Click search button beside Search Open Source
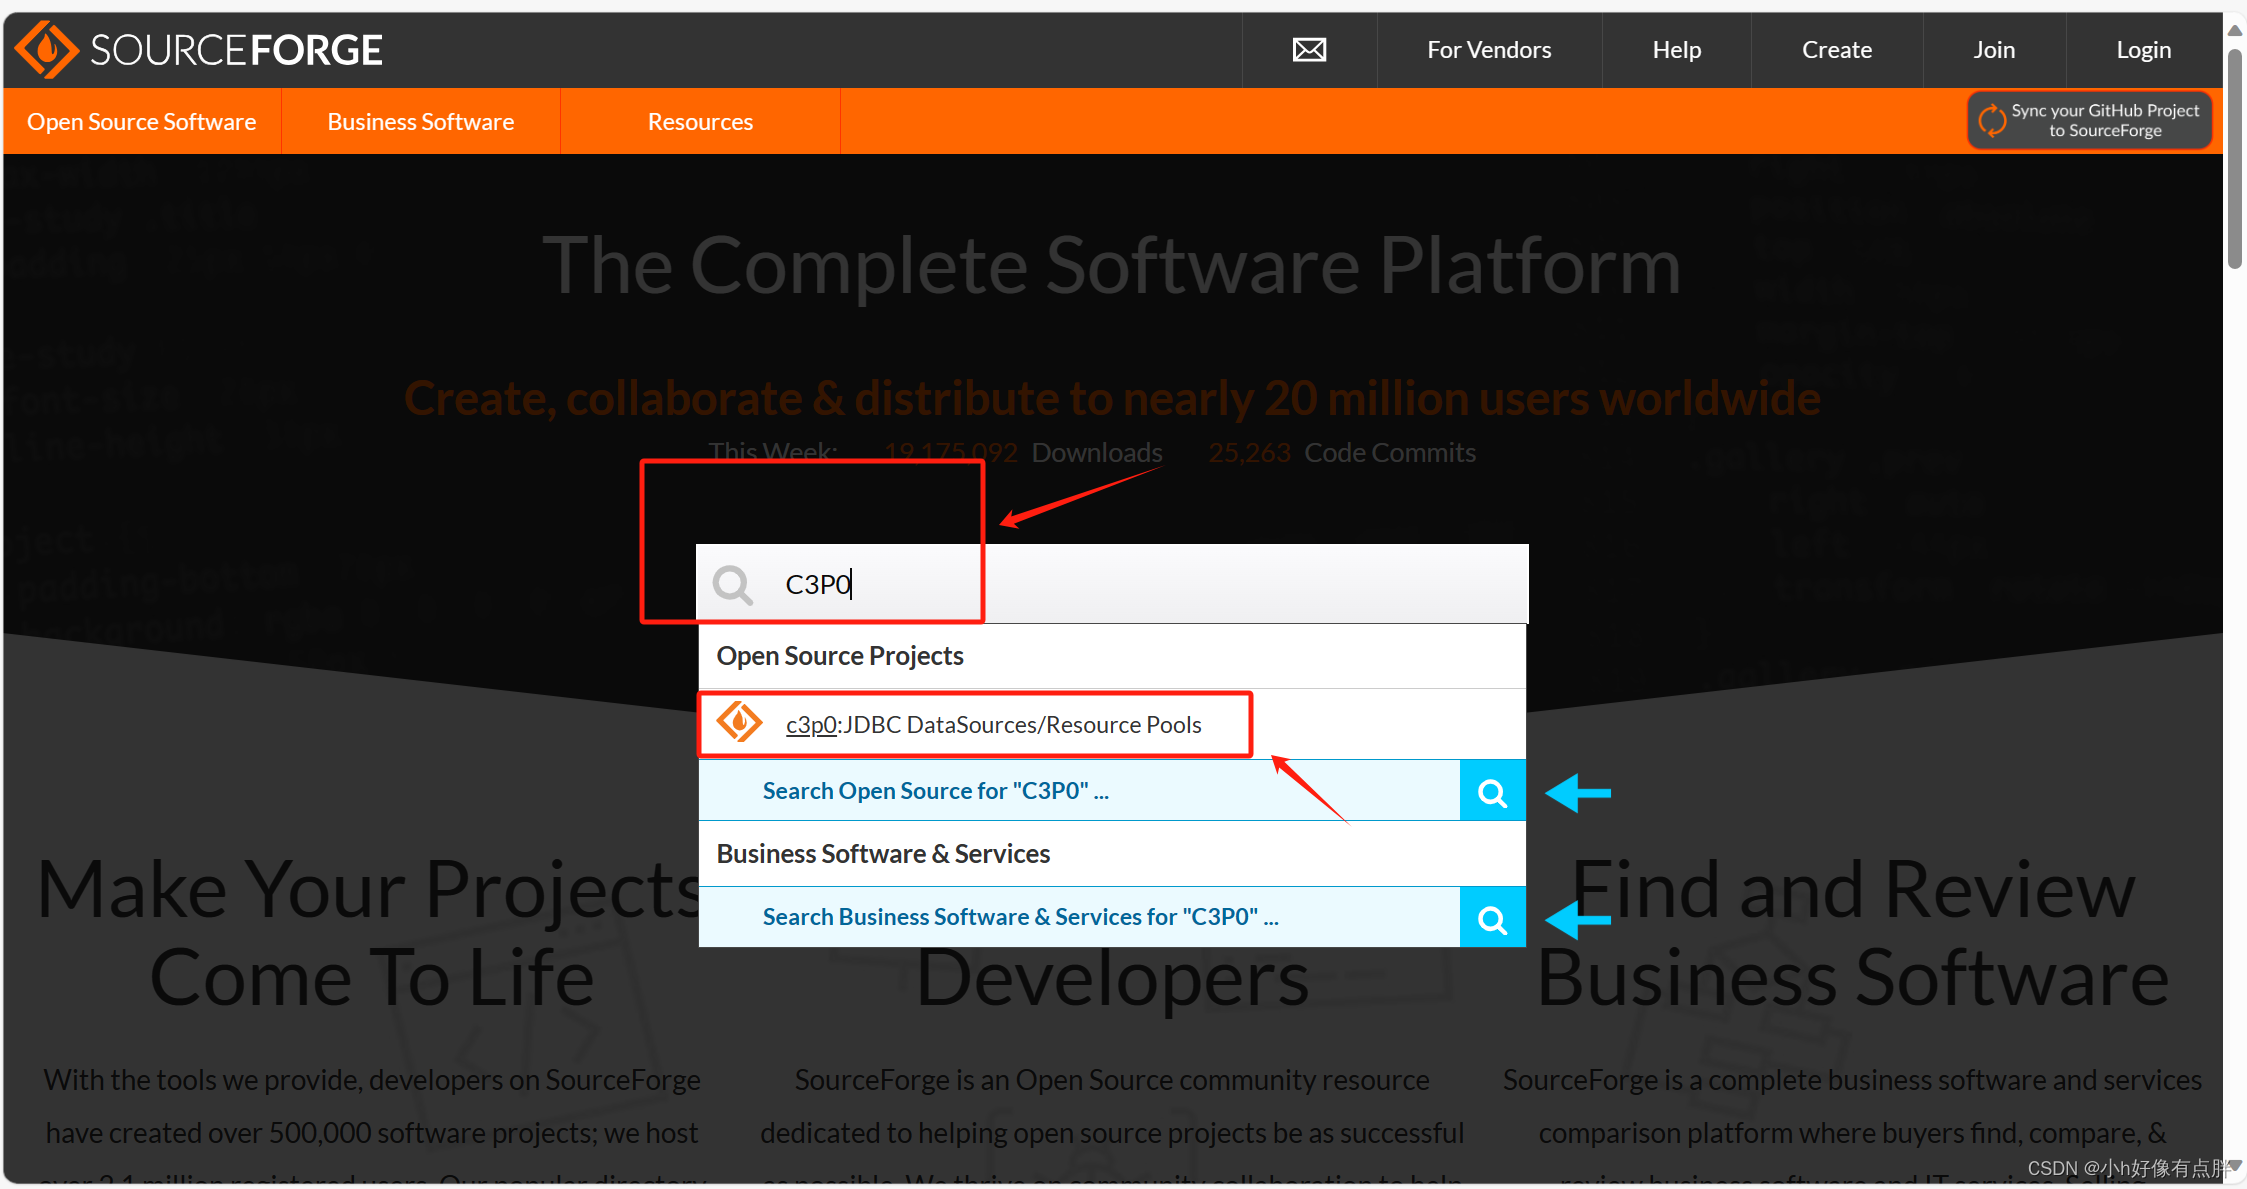Viewport: 2247px width, 1189px height. [x=1492, y=791]
